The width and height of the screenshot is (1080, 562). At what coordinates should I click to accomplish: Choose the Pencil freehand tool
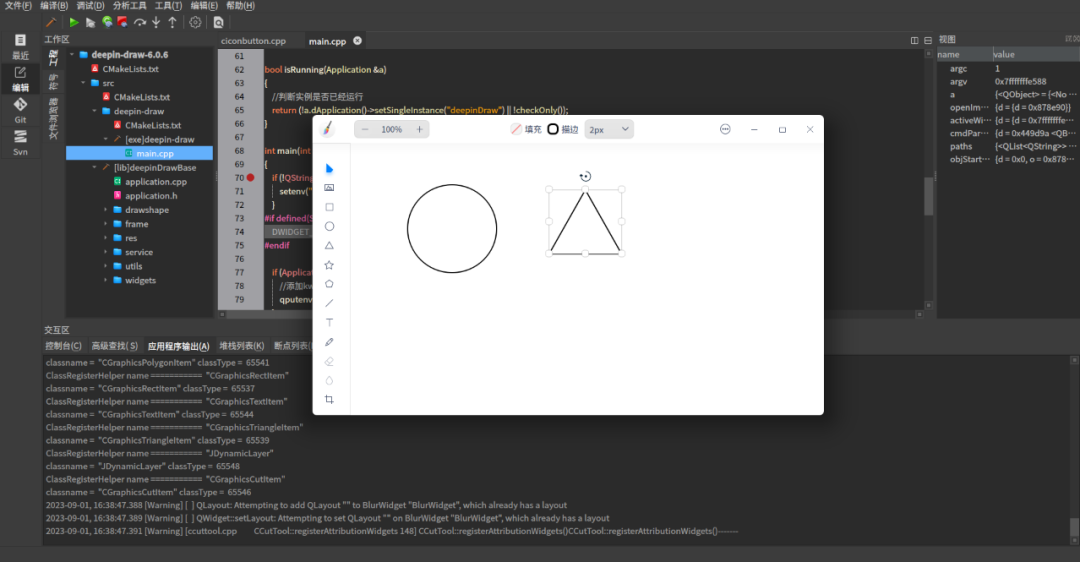(x=329, y=342)
